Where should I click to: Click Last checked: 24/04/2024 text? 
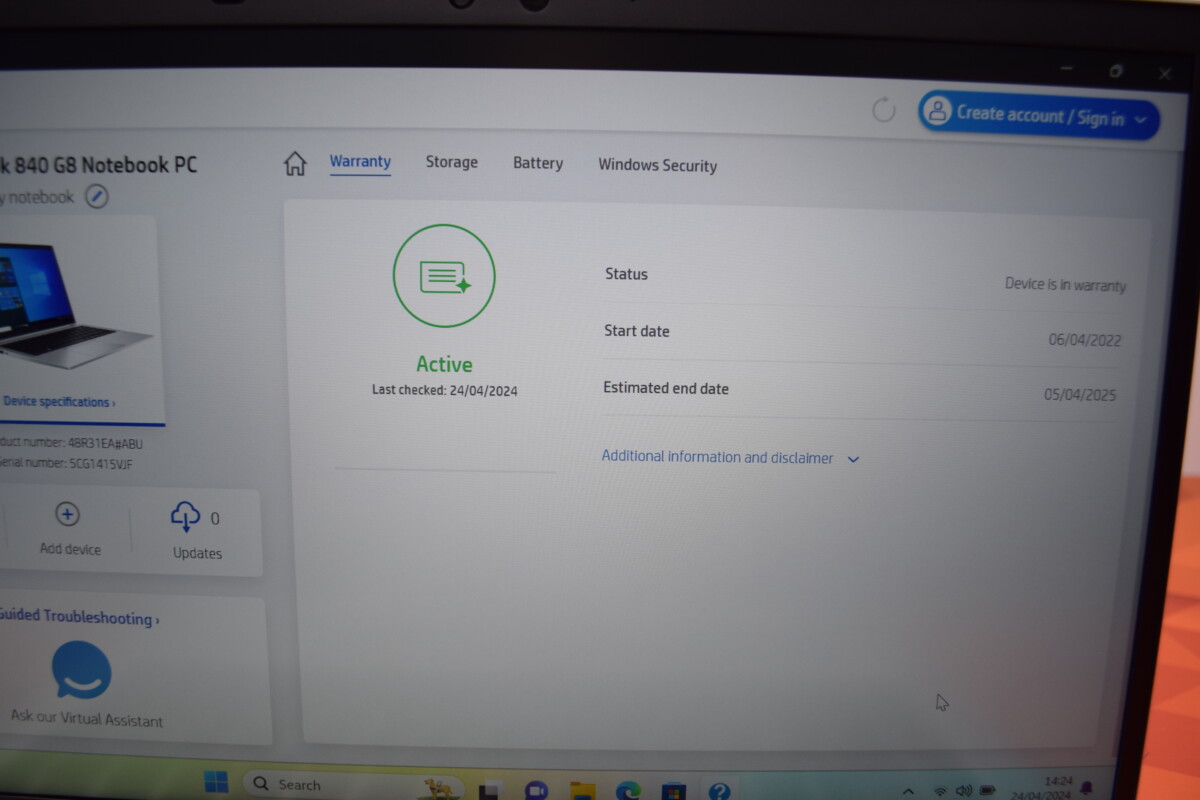pos(445,390)
